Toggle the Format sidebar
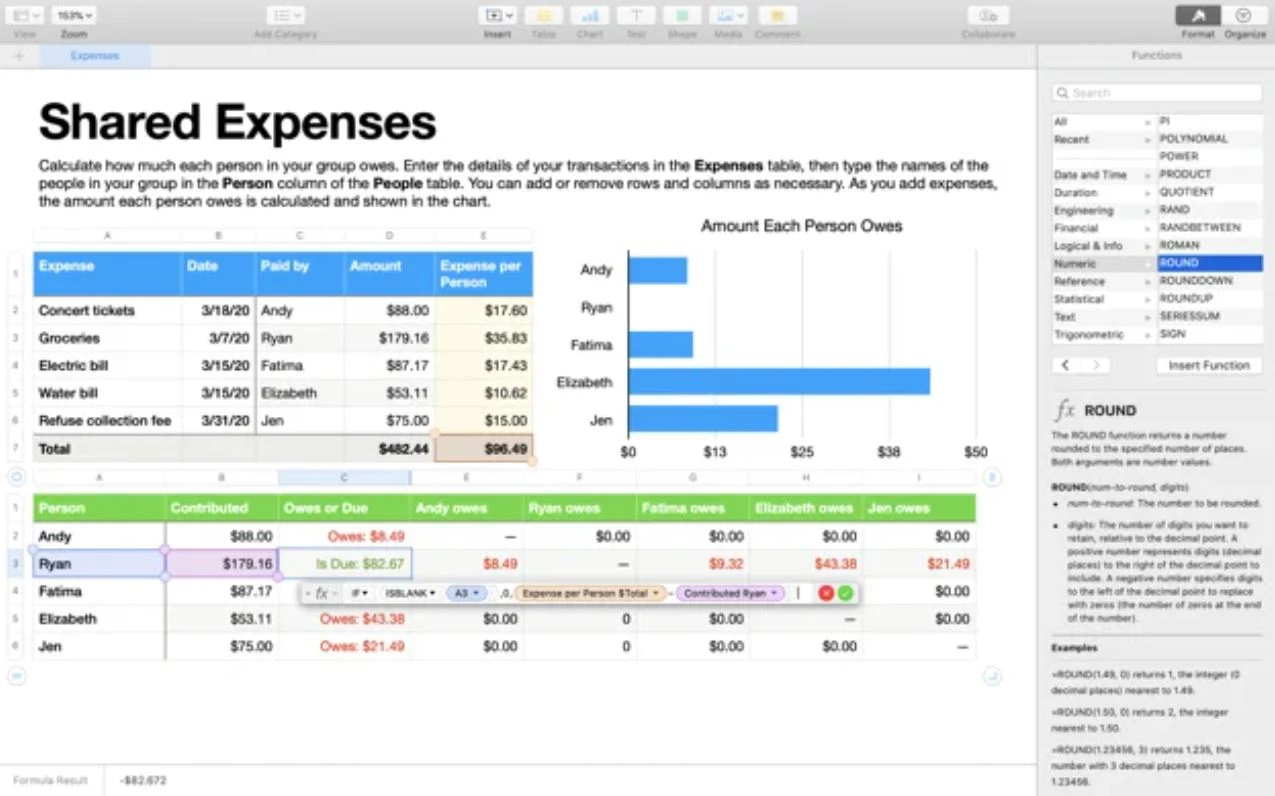This screenshot has height=796, width=1275. point(1197,18)
